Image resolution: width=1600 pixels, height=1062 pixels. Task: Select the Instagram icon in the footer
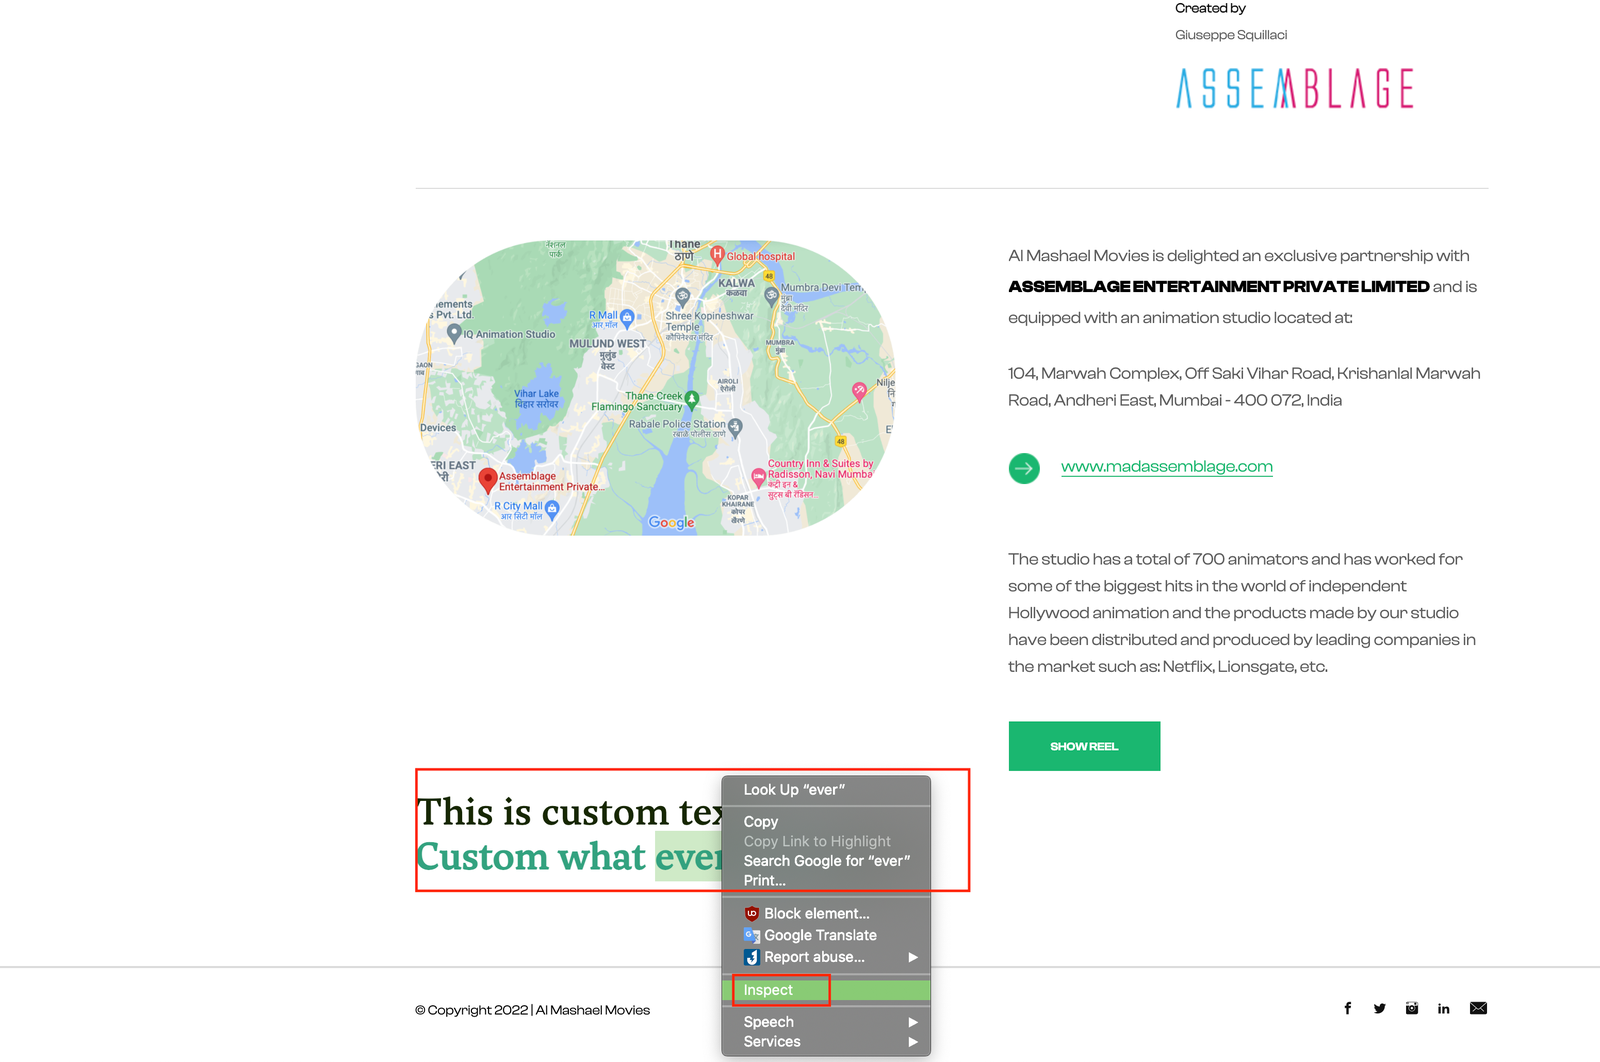click(1411, 1008)
